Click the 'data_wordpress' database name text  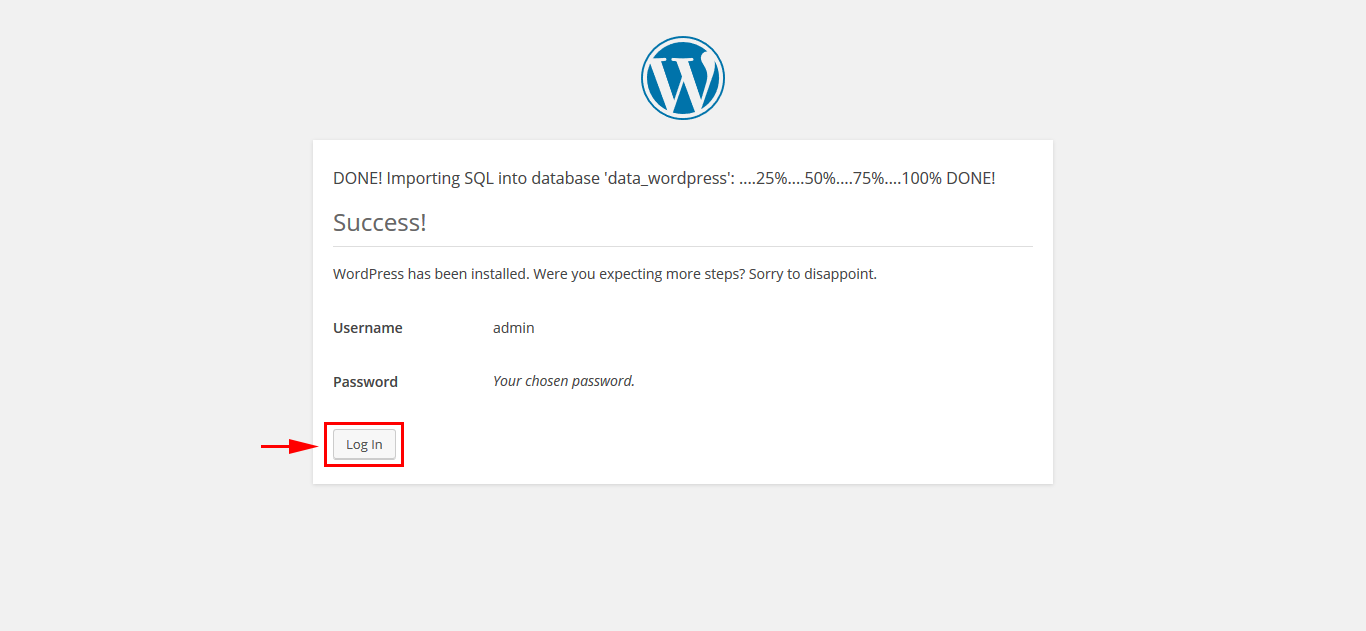coord(669,179)
